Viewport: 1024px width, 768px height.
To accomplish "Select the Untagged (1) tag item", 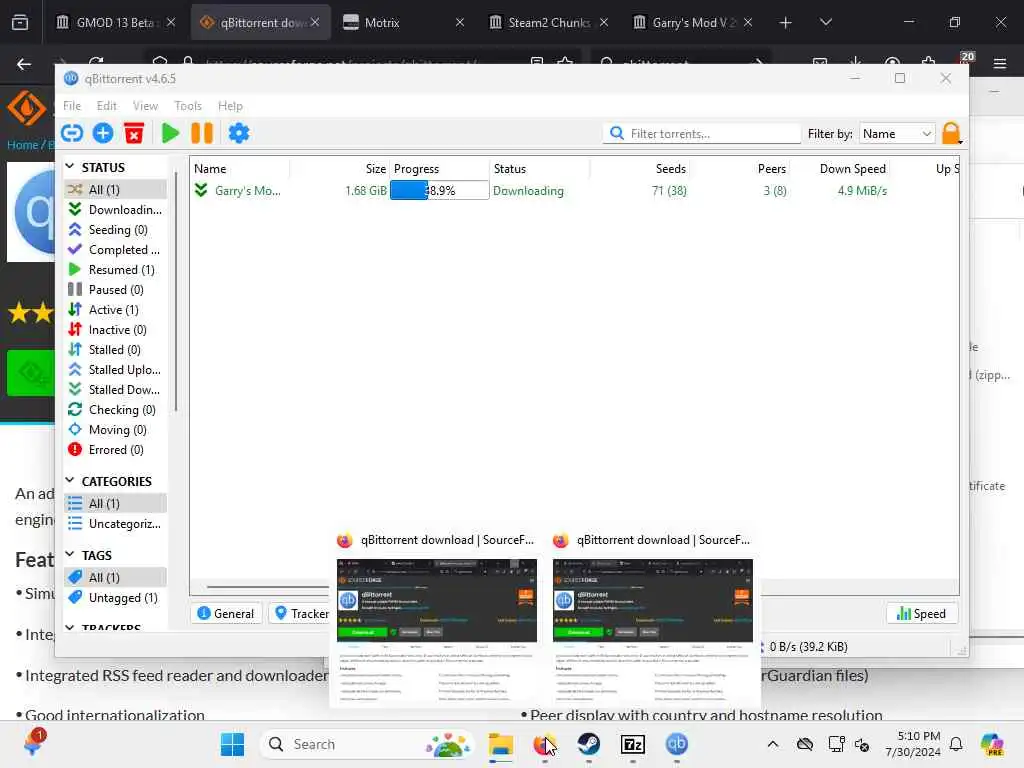I will pyautogui.click(x=116, y=598).
